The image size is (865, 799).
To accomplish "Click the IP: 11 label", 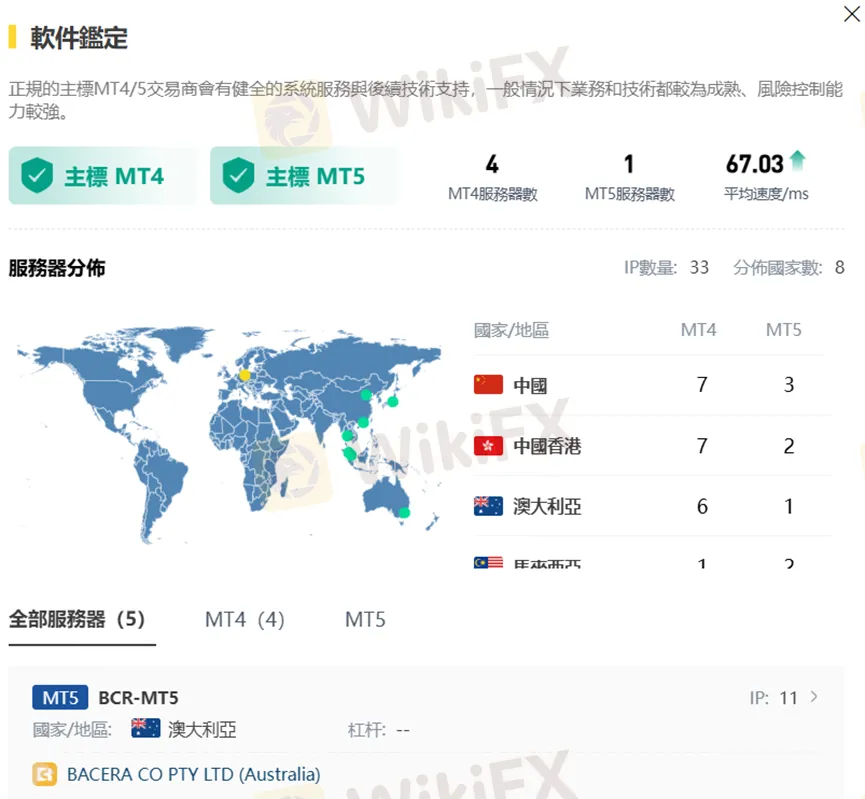I will coord(773,698).
